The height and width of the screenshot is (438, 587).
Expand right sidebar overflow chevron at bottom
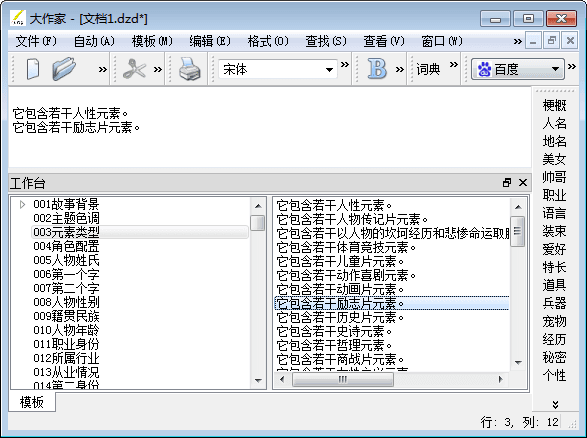(556, 404)
